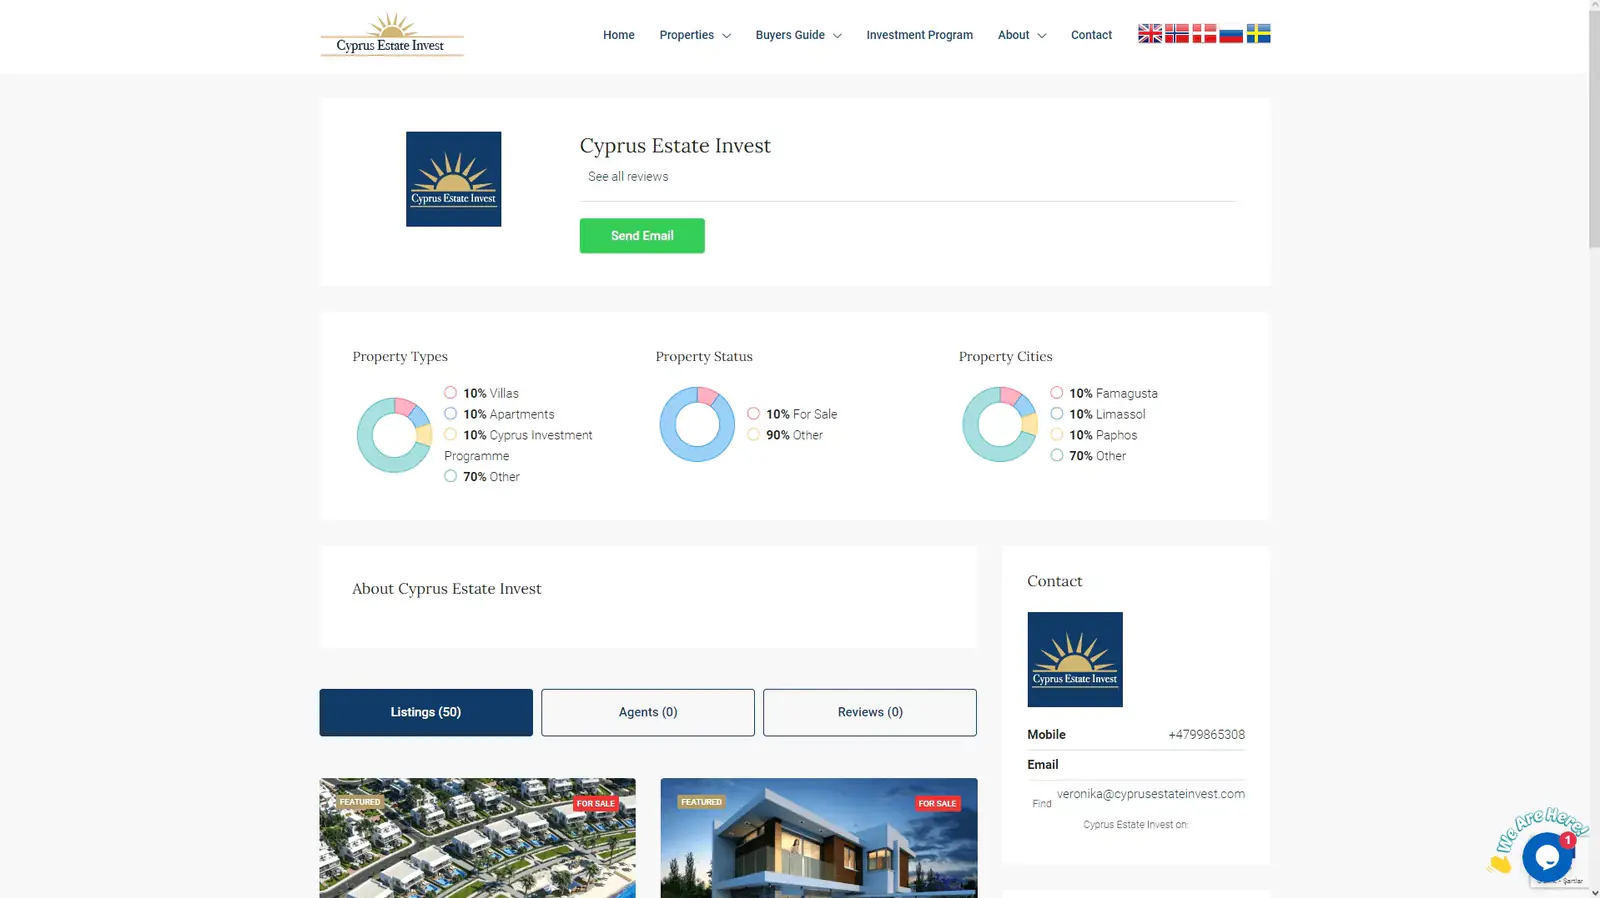Open the live chat bubble icon
The height and width of the screenshot is (898, 1600).
click(1547, 856)
